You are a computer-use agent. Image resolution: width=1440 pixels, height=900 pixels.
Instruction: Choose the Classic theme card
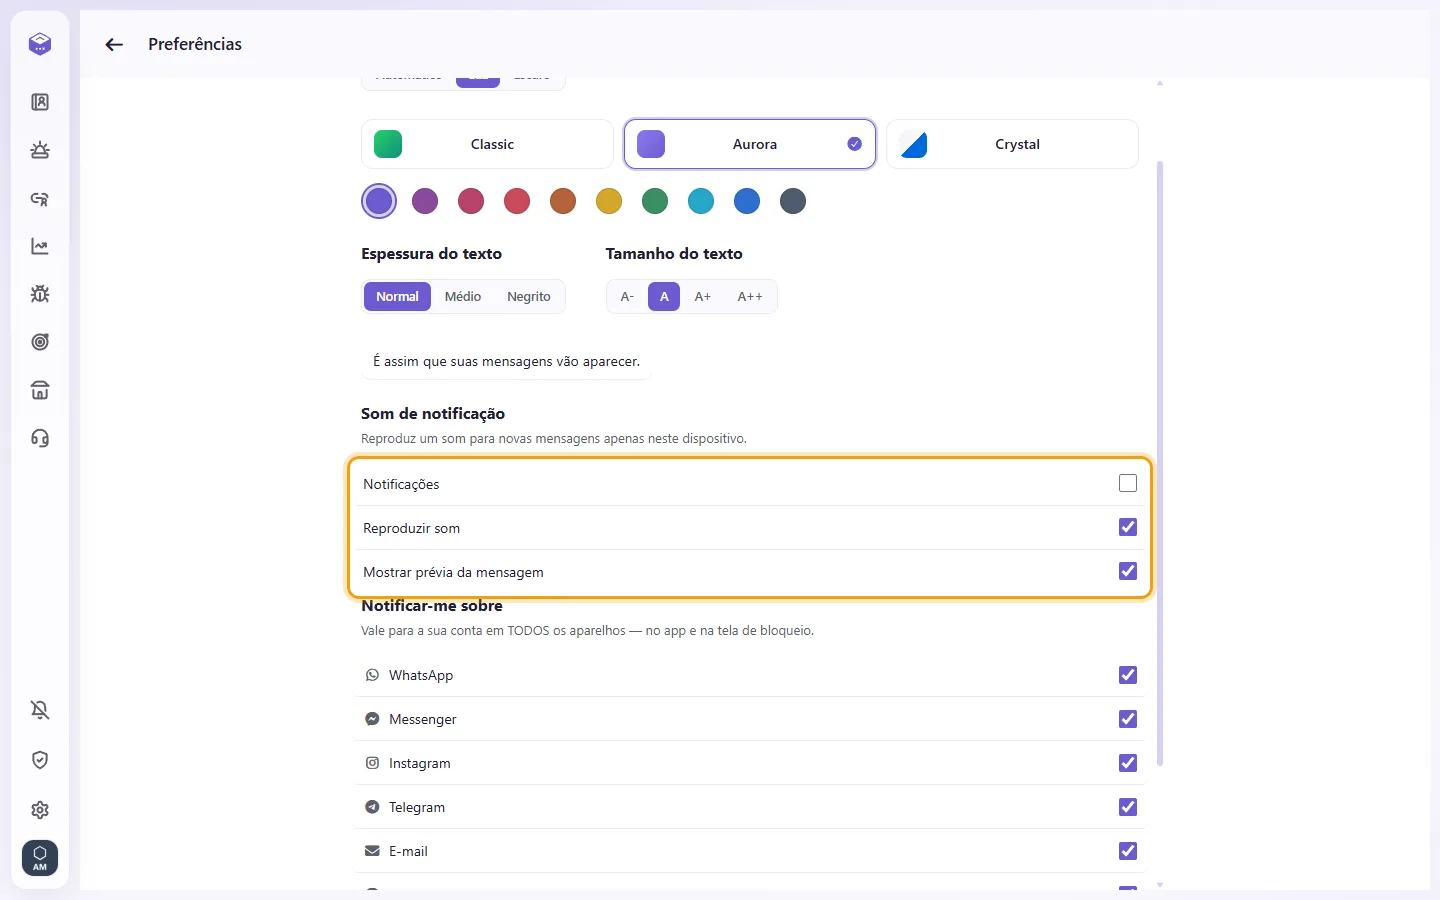(x=487, y=144)
